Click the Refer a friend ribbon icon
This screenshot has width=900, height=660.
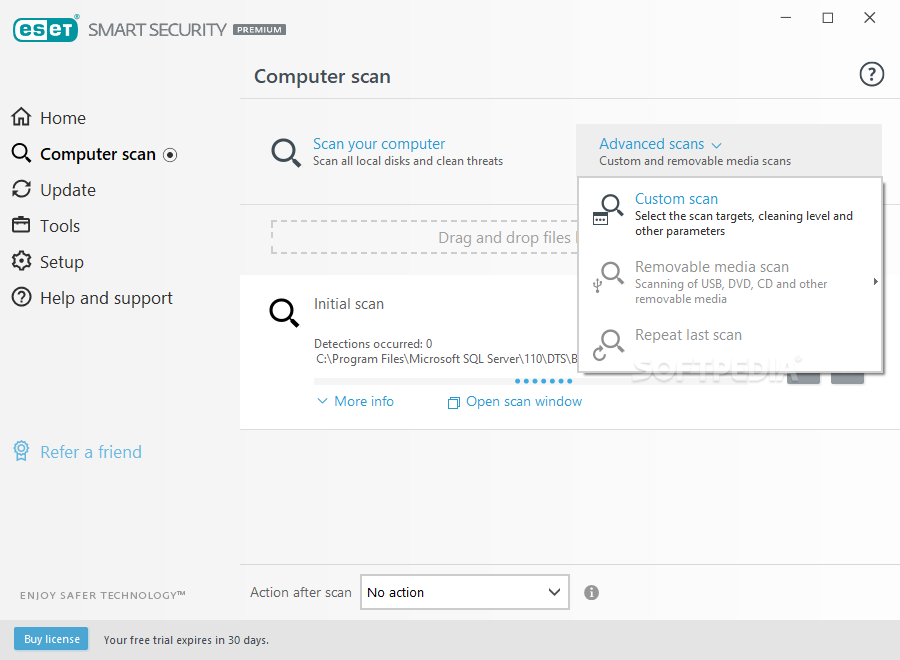21,451
